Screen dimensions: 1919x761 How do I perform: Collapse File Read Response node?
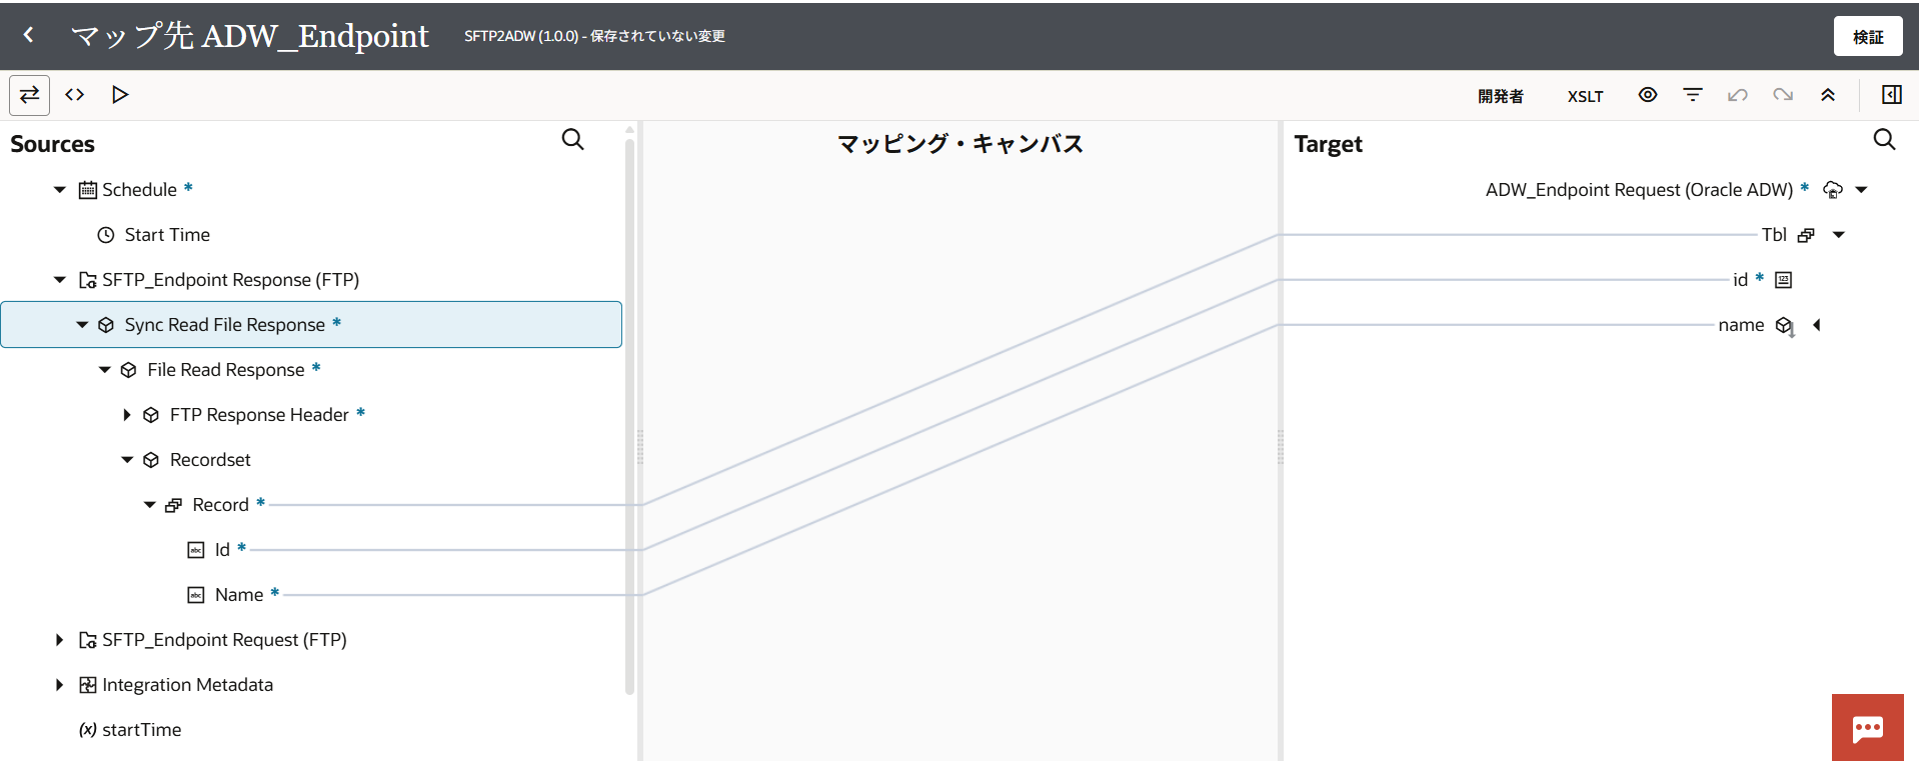point(105,370)
